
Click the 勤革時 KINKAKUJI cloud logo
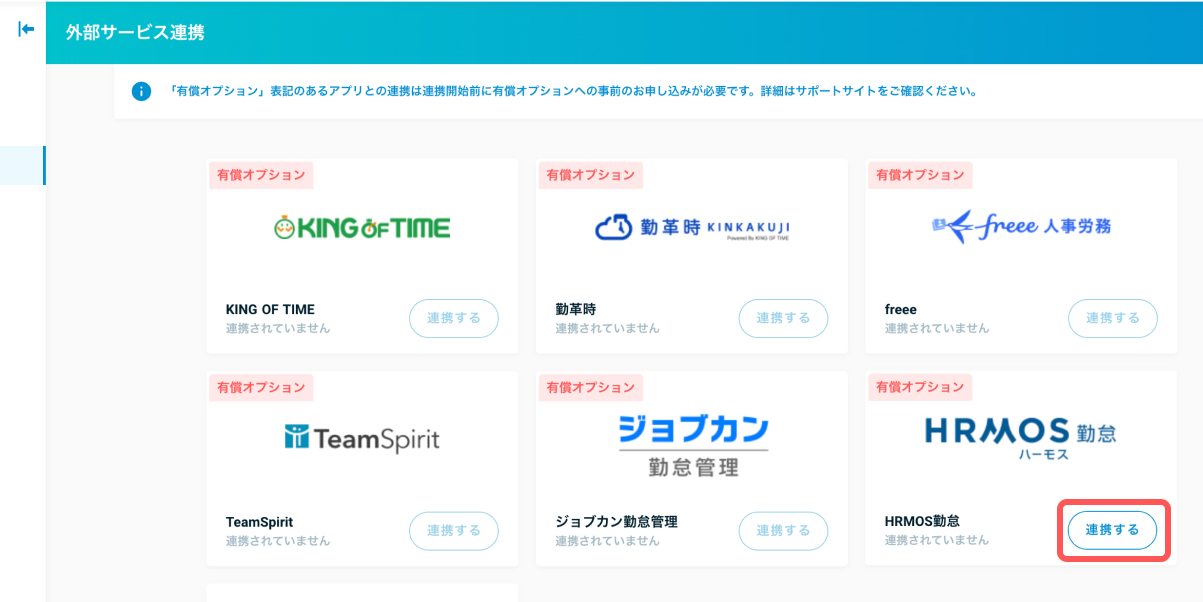point(692,229)
